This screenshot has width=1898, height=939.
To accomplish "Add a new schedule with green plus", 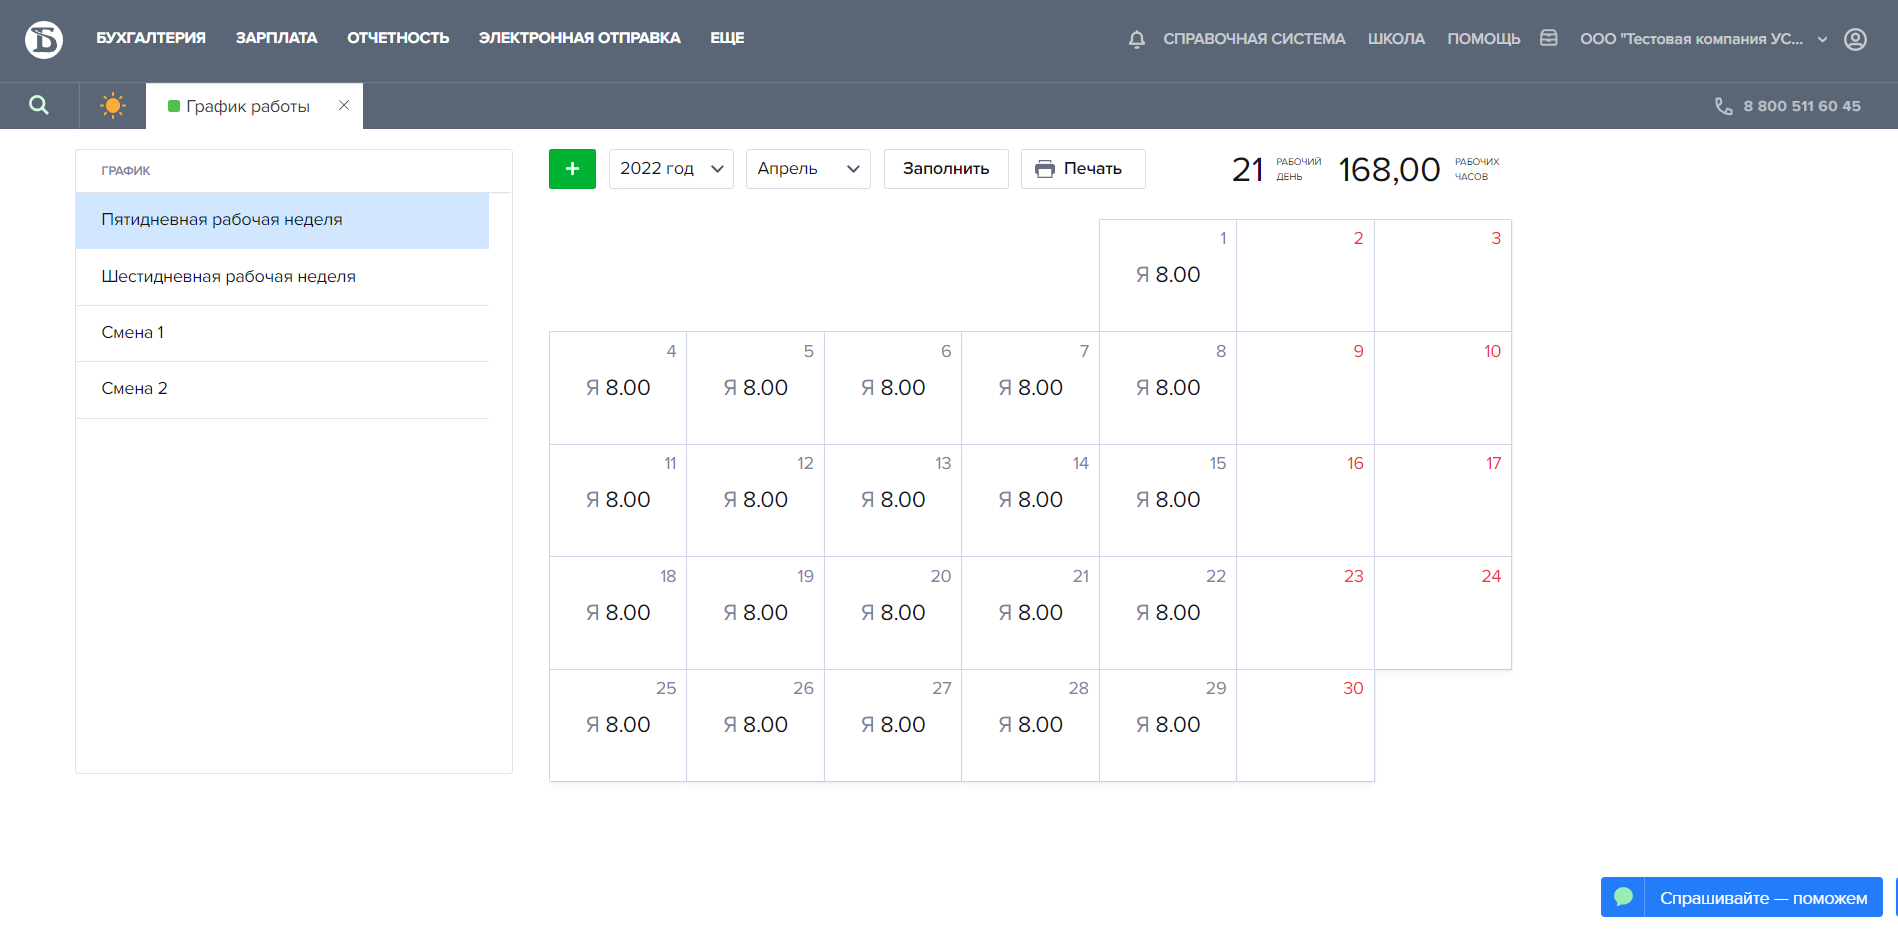I will pyautogui.click(x=572, y=169).
